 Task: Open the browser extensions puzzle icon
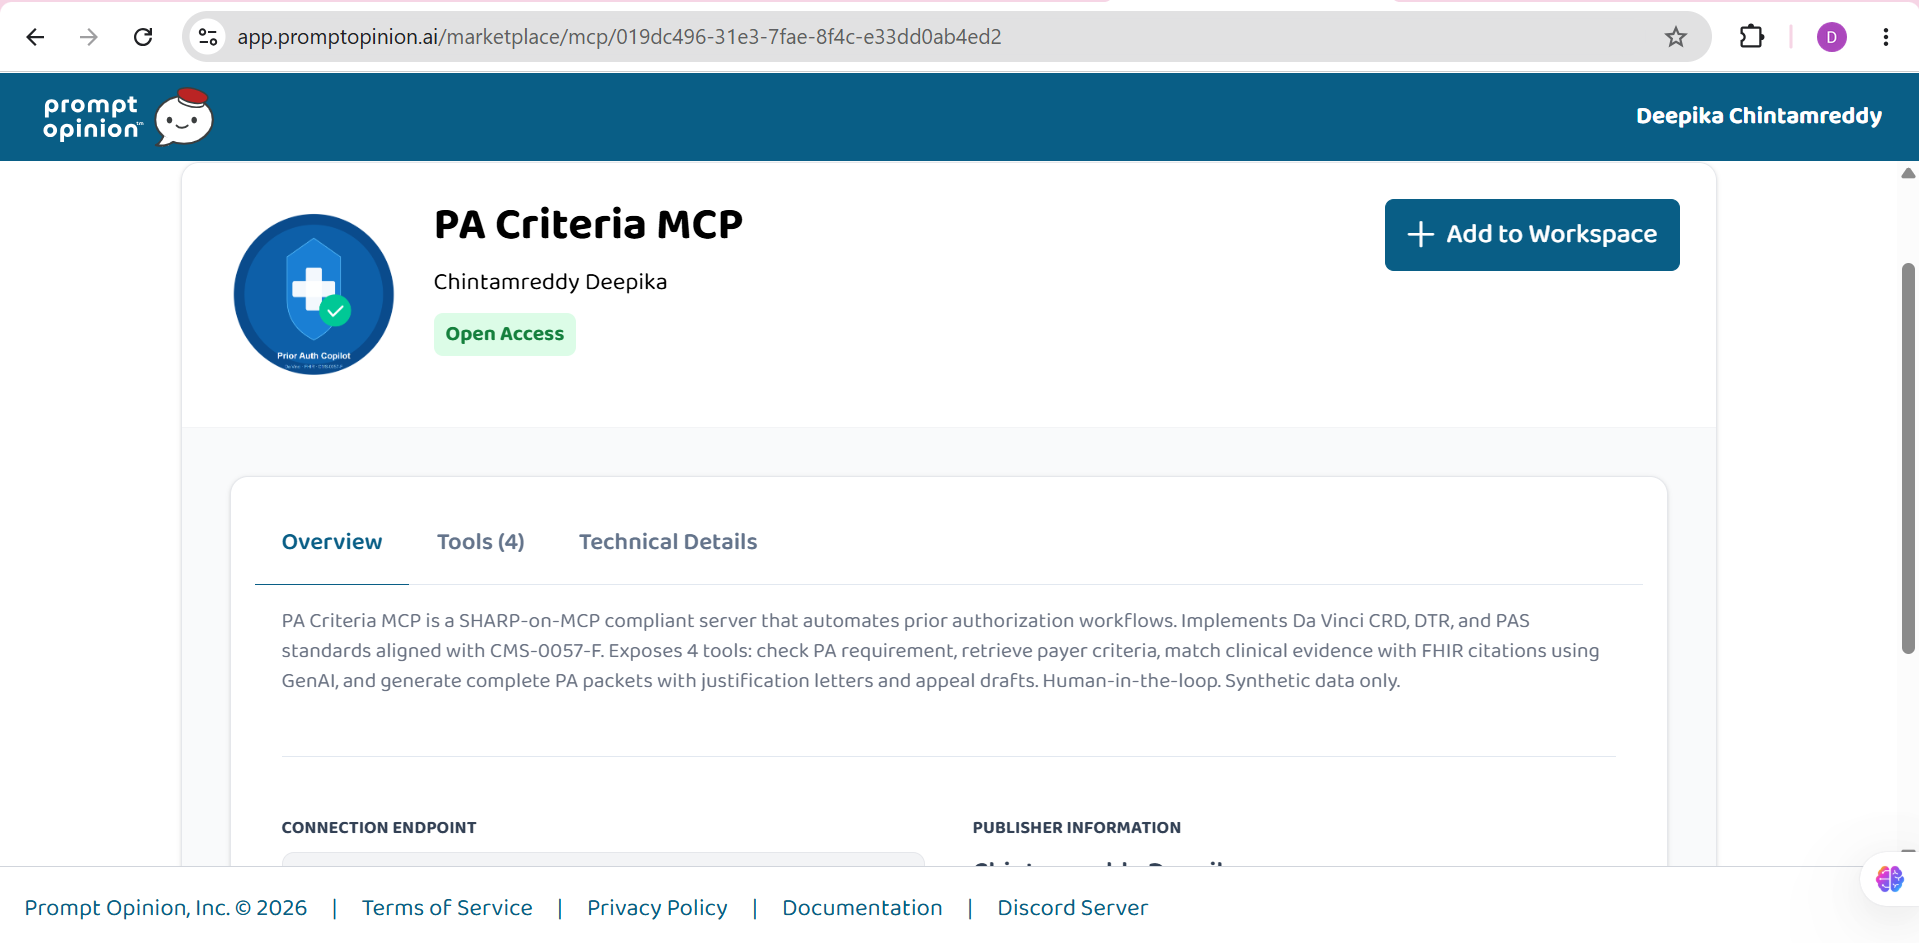[1752, 37]
